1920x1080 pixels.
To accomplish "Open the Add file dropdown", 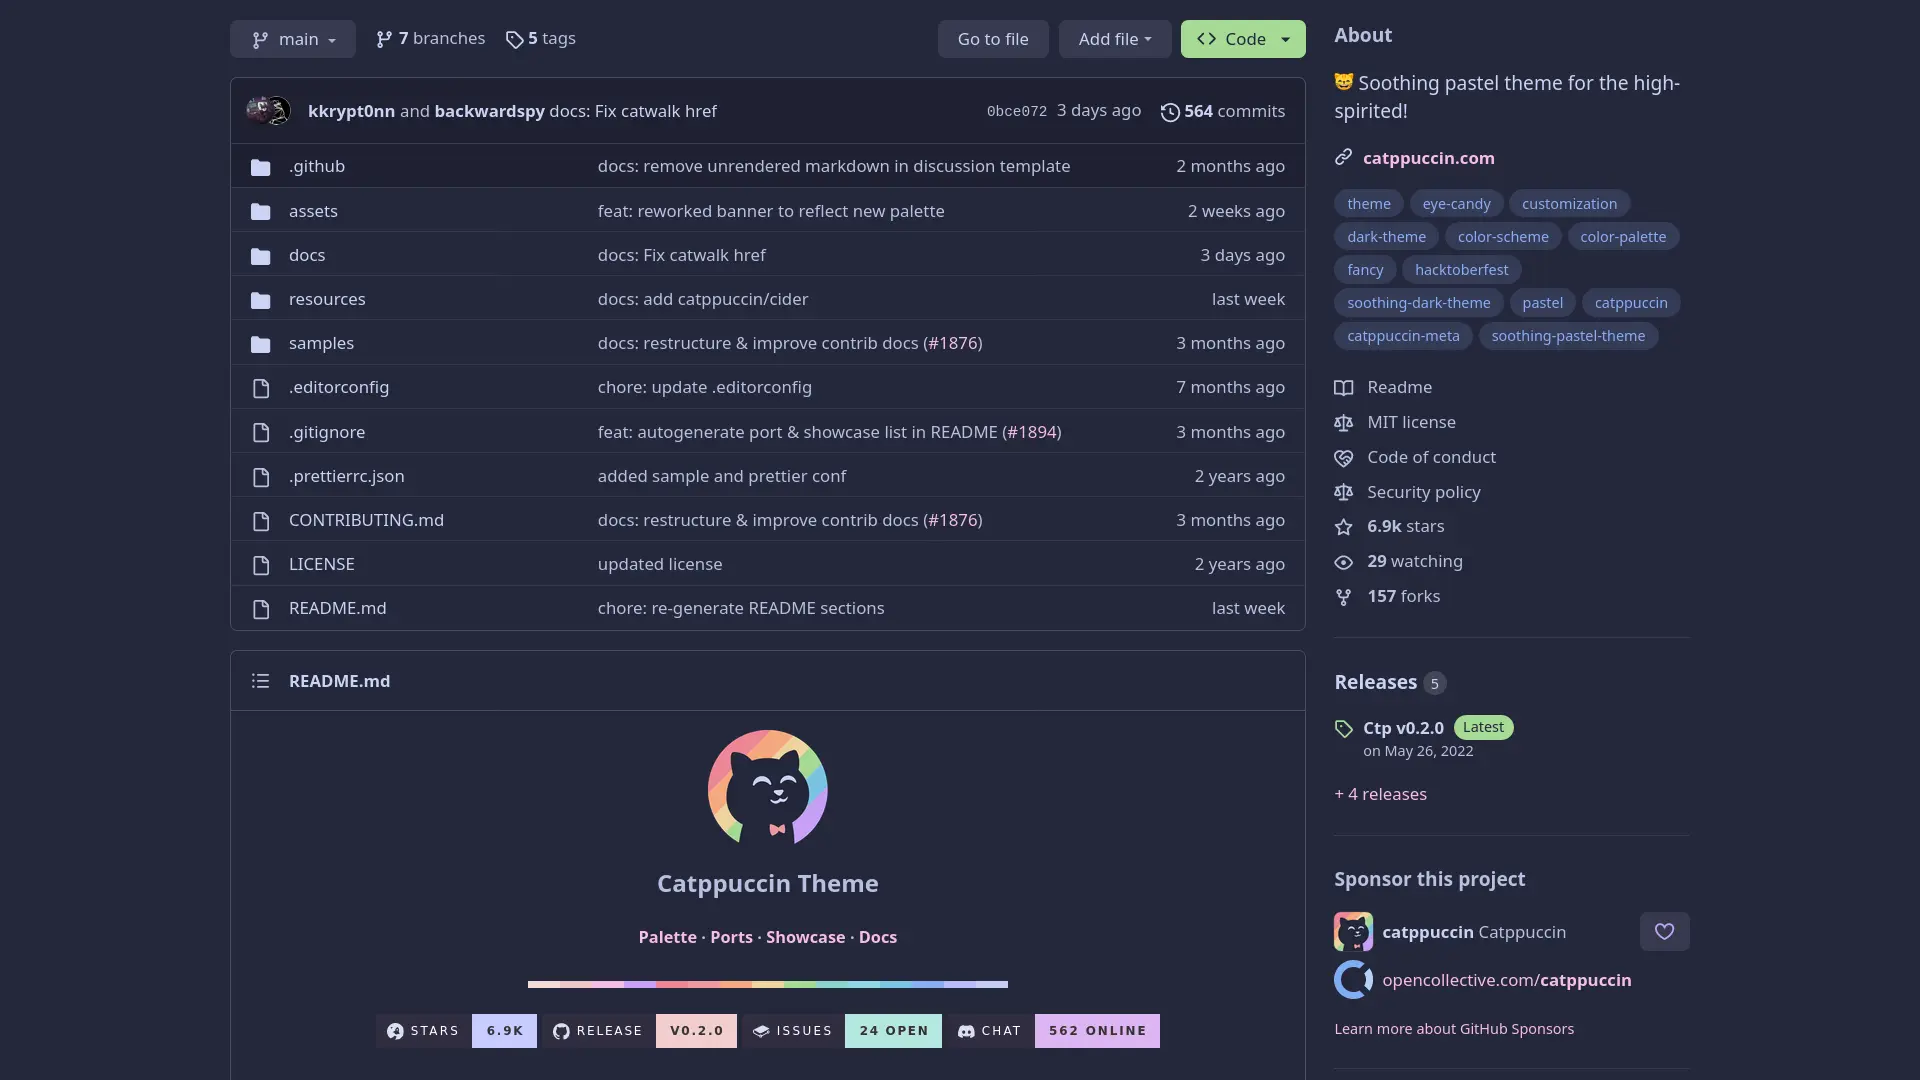I will point(1115,39).
